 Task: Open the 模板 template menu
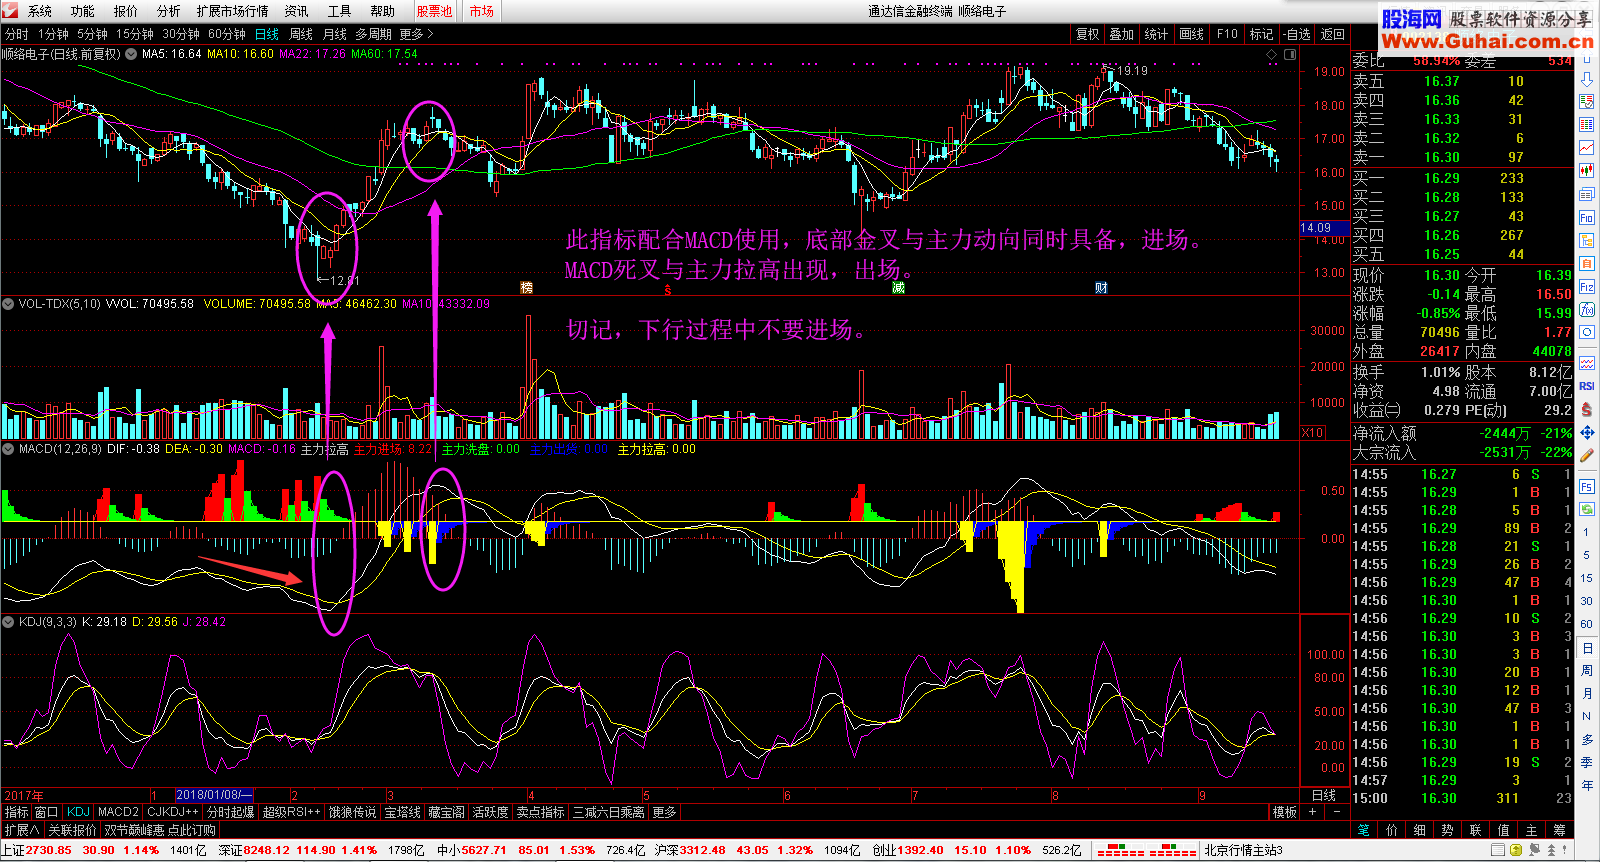pyautogui.click(x=1284, y=812)
